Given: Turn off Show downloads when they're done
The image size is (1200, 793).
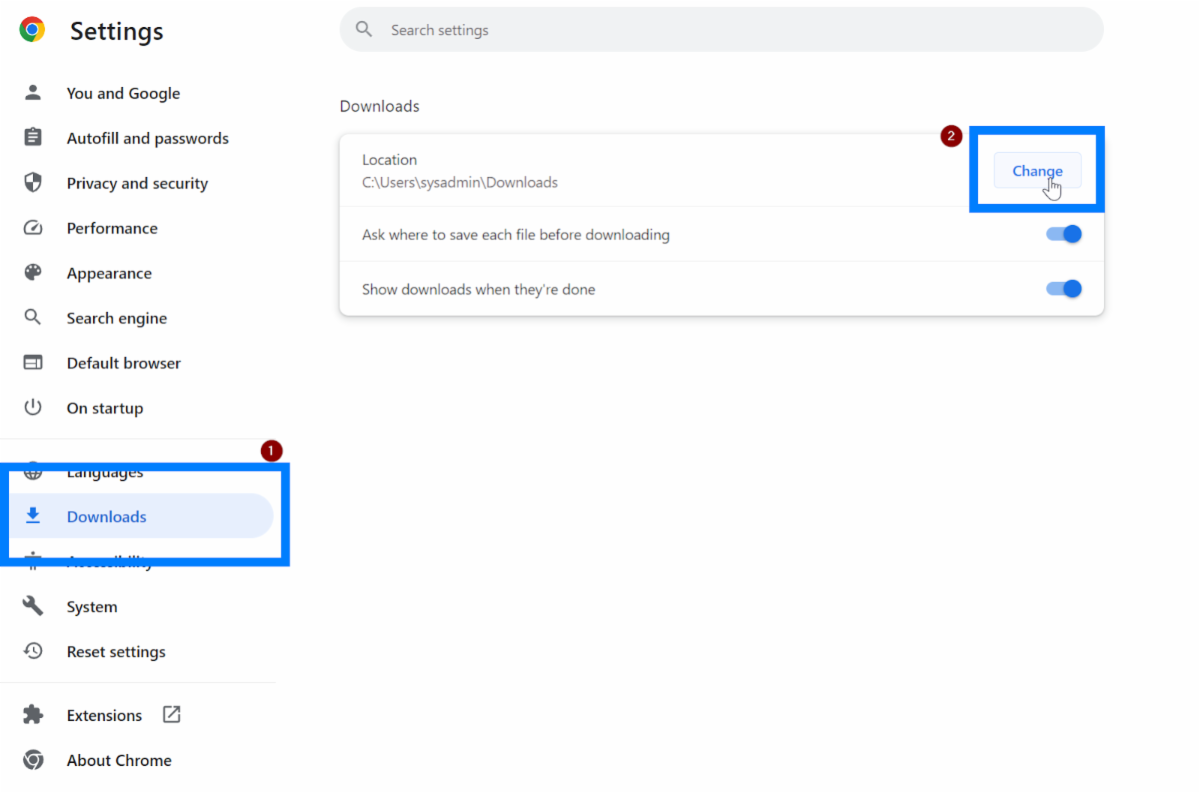Looking at the screenshot, I should tap(1064, 289).
